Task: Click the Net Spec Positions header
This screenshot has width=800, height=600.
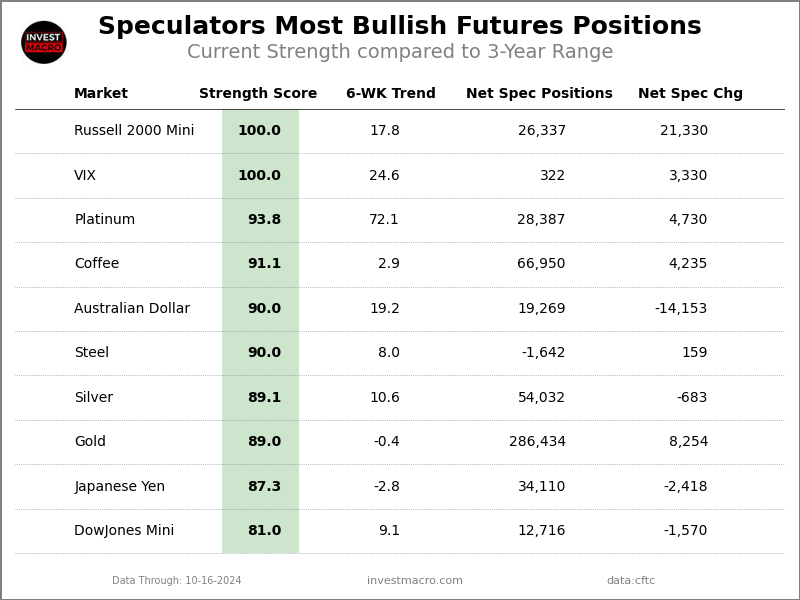Action: 539,94
